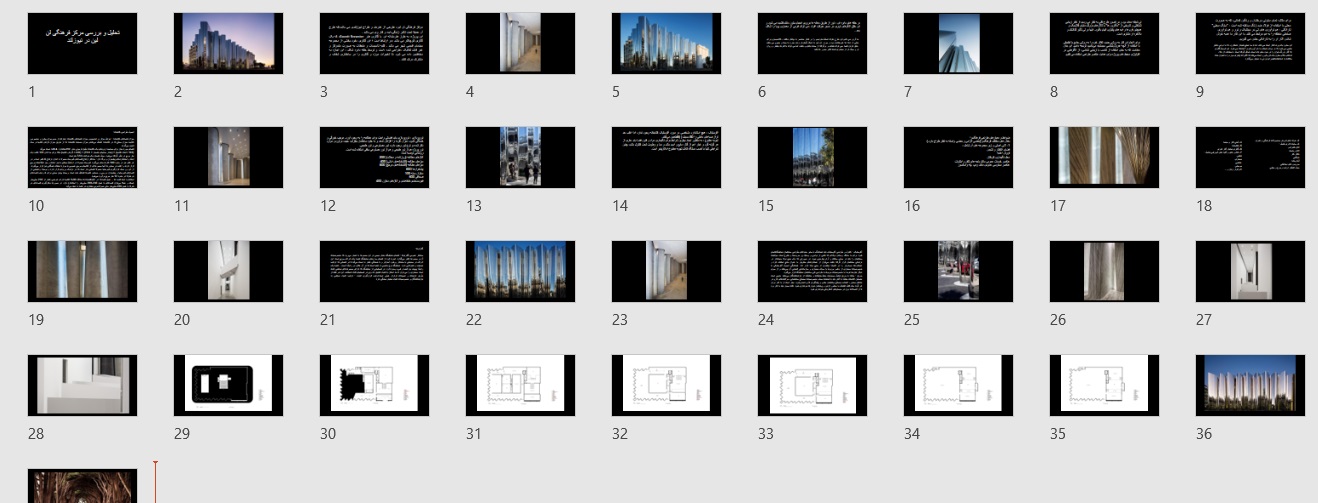Click slide 35 floor plan thumbnail

tap(1104, 385)
